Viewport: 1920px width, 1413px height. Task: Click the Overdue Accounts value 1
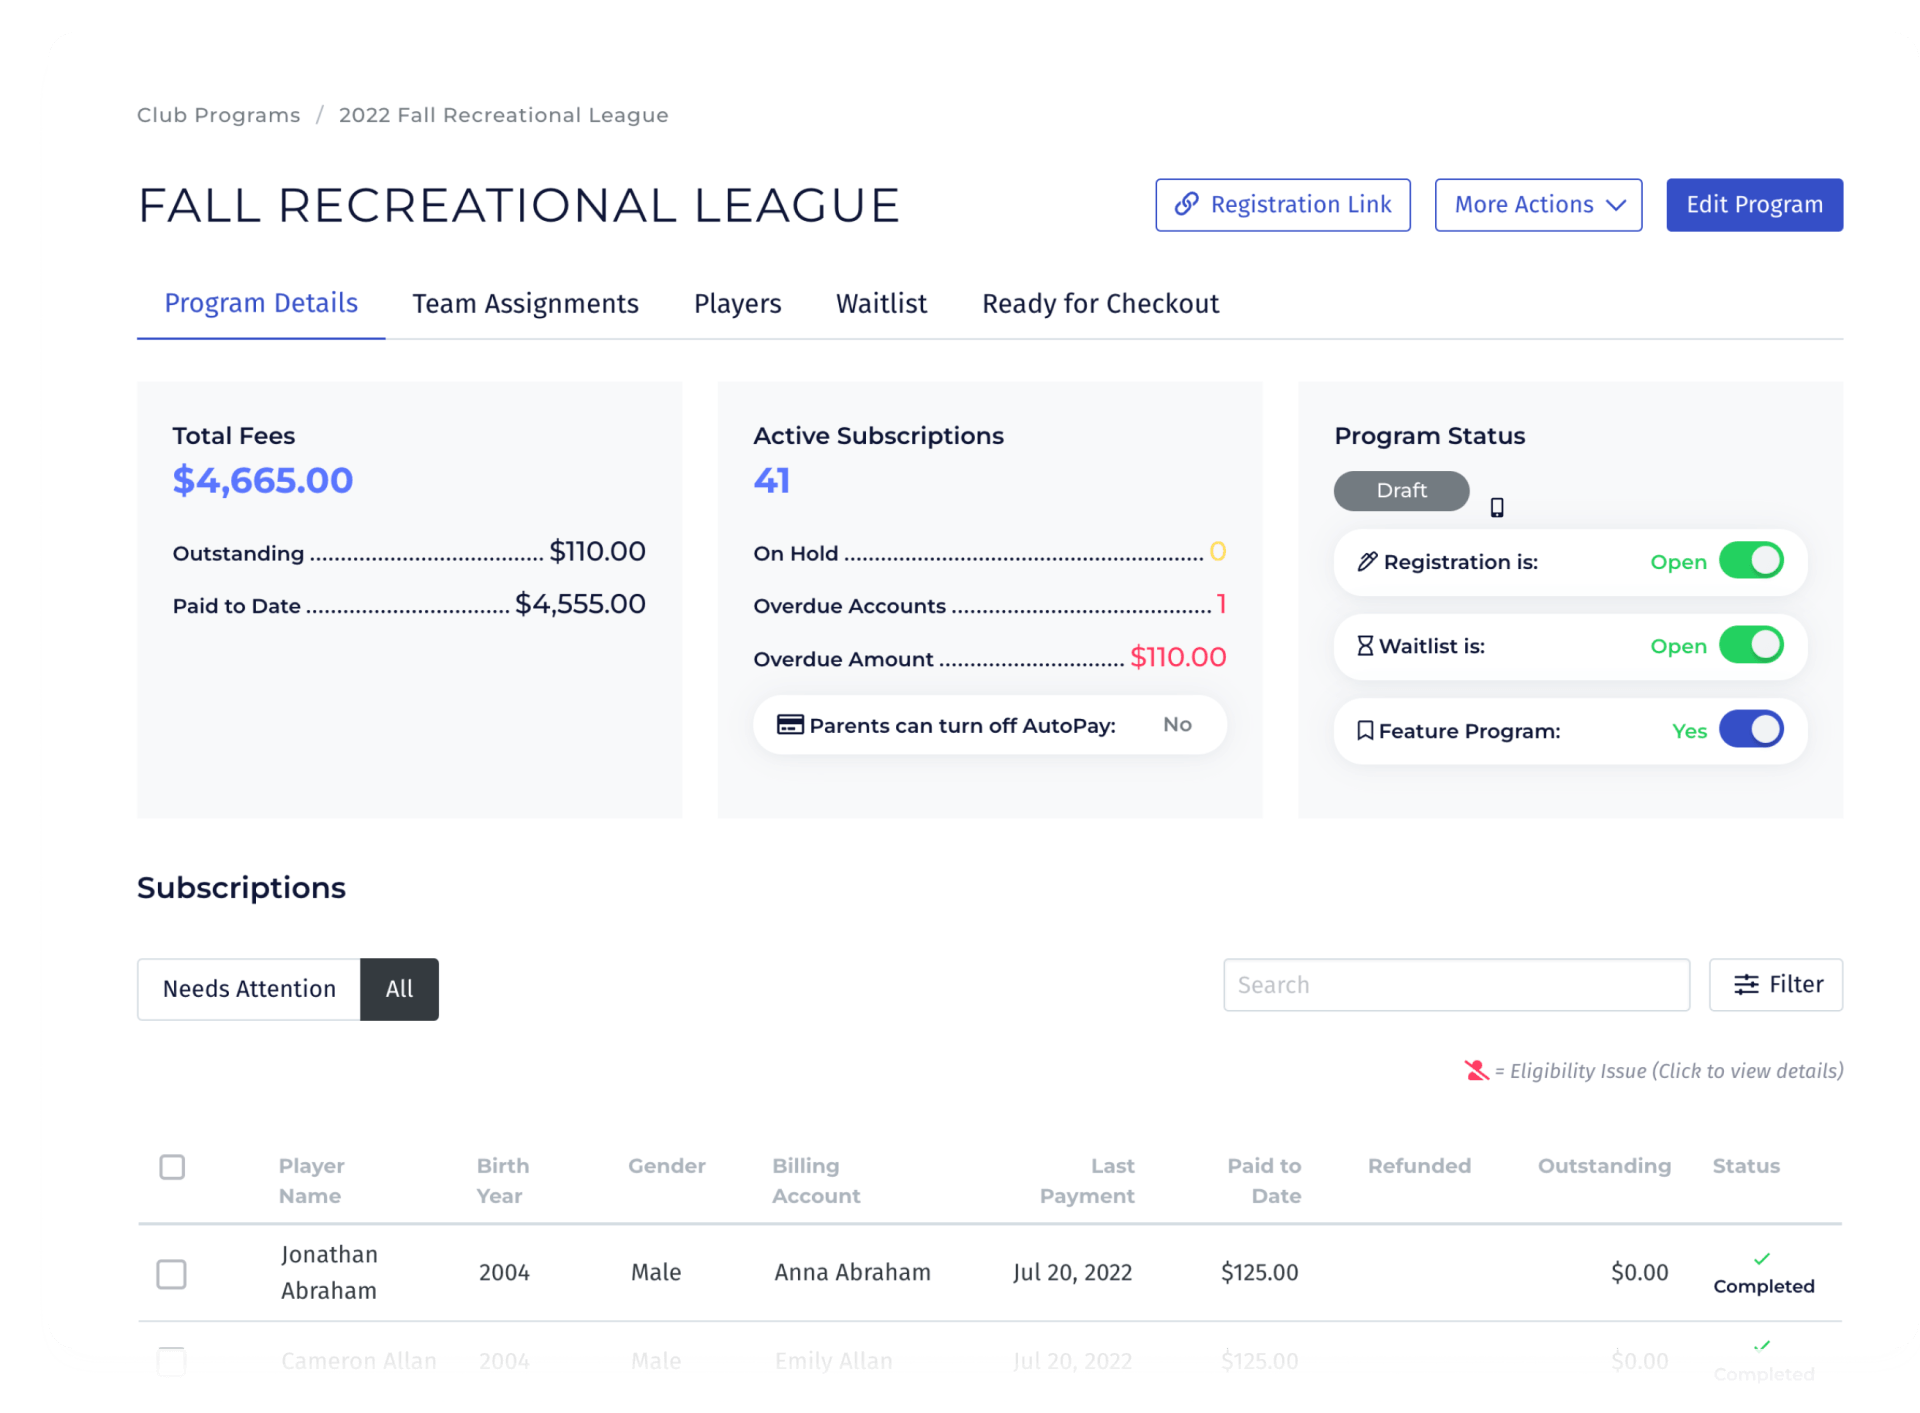pos(1221,604)
